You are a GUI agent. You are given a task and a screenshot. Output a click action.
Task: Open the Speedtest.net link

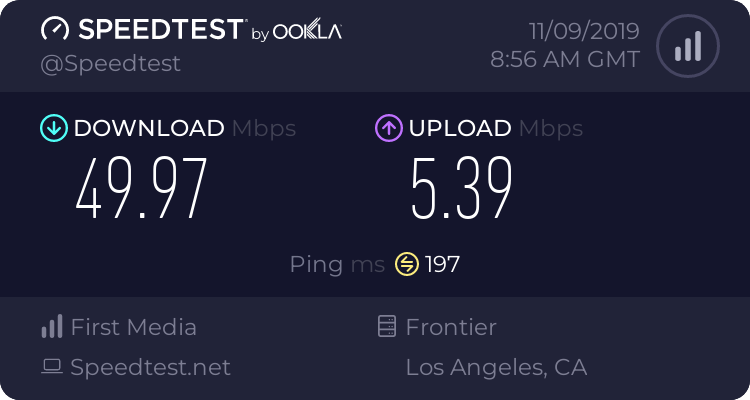pos(150,367)
